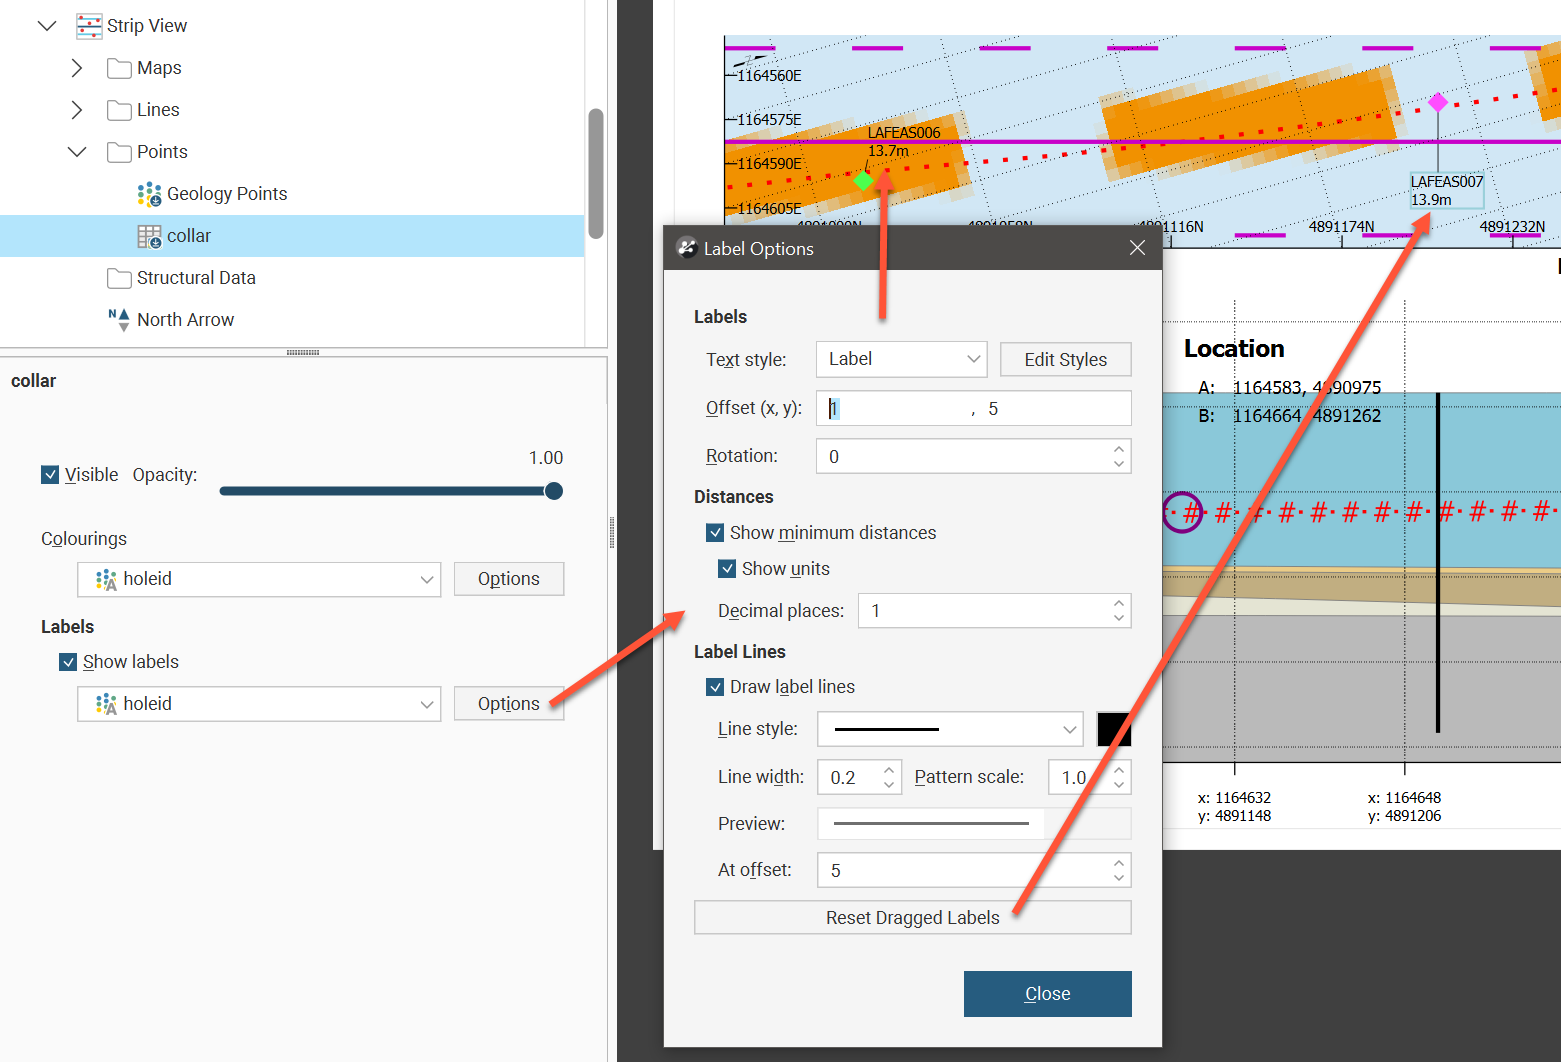Collapse the Points folder in tree
The width and height of the screenshot is (1561, 1062).
click(x=77, y=152)
